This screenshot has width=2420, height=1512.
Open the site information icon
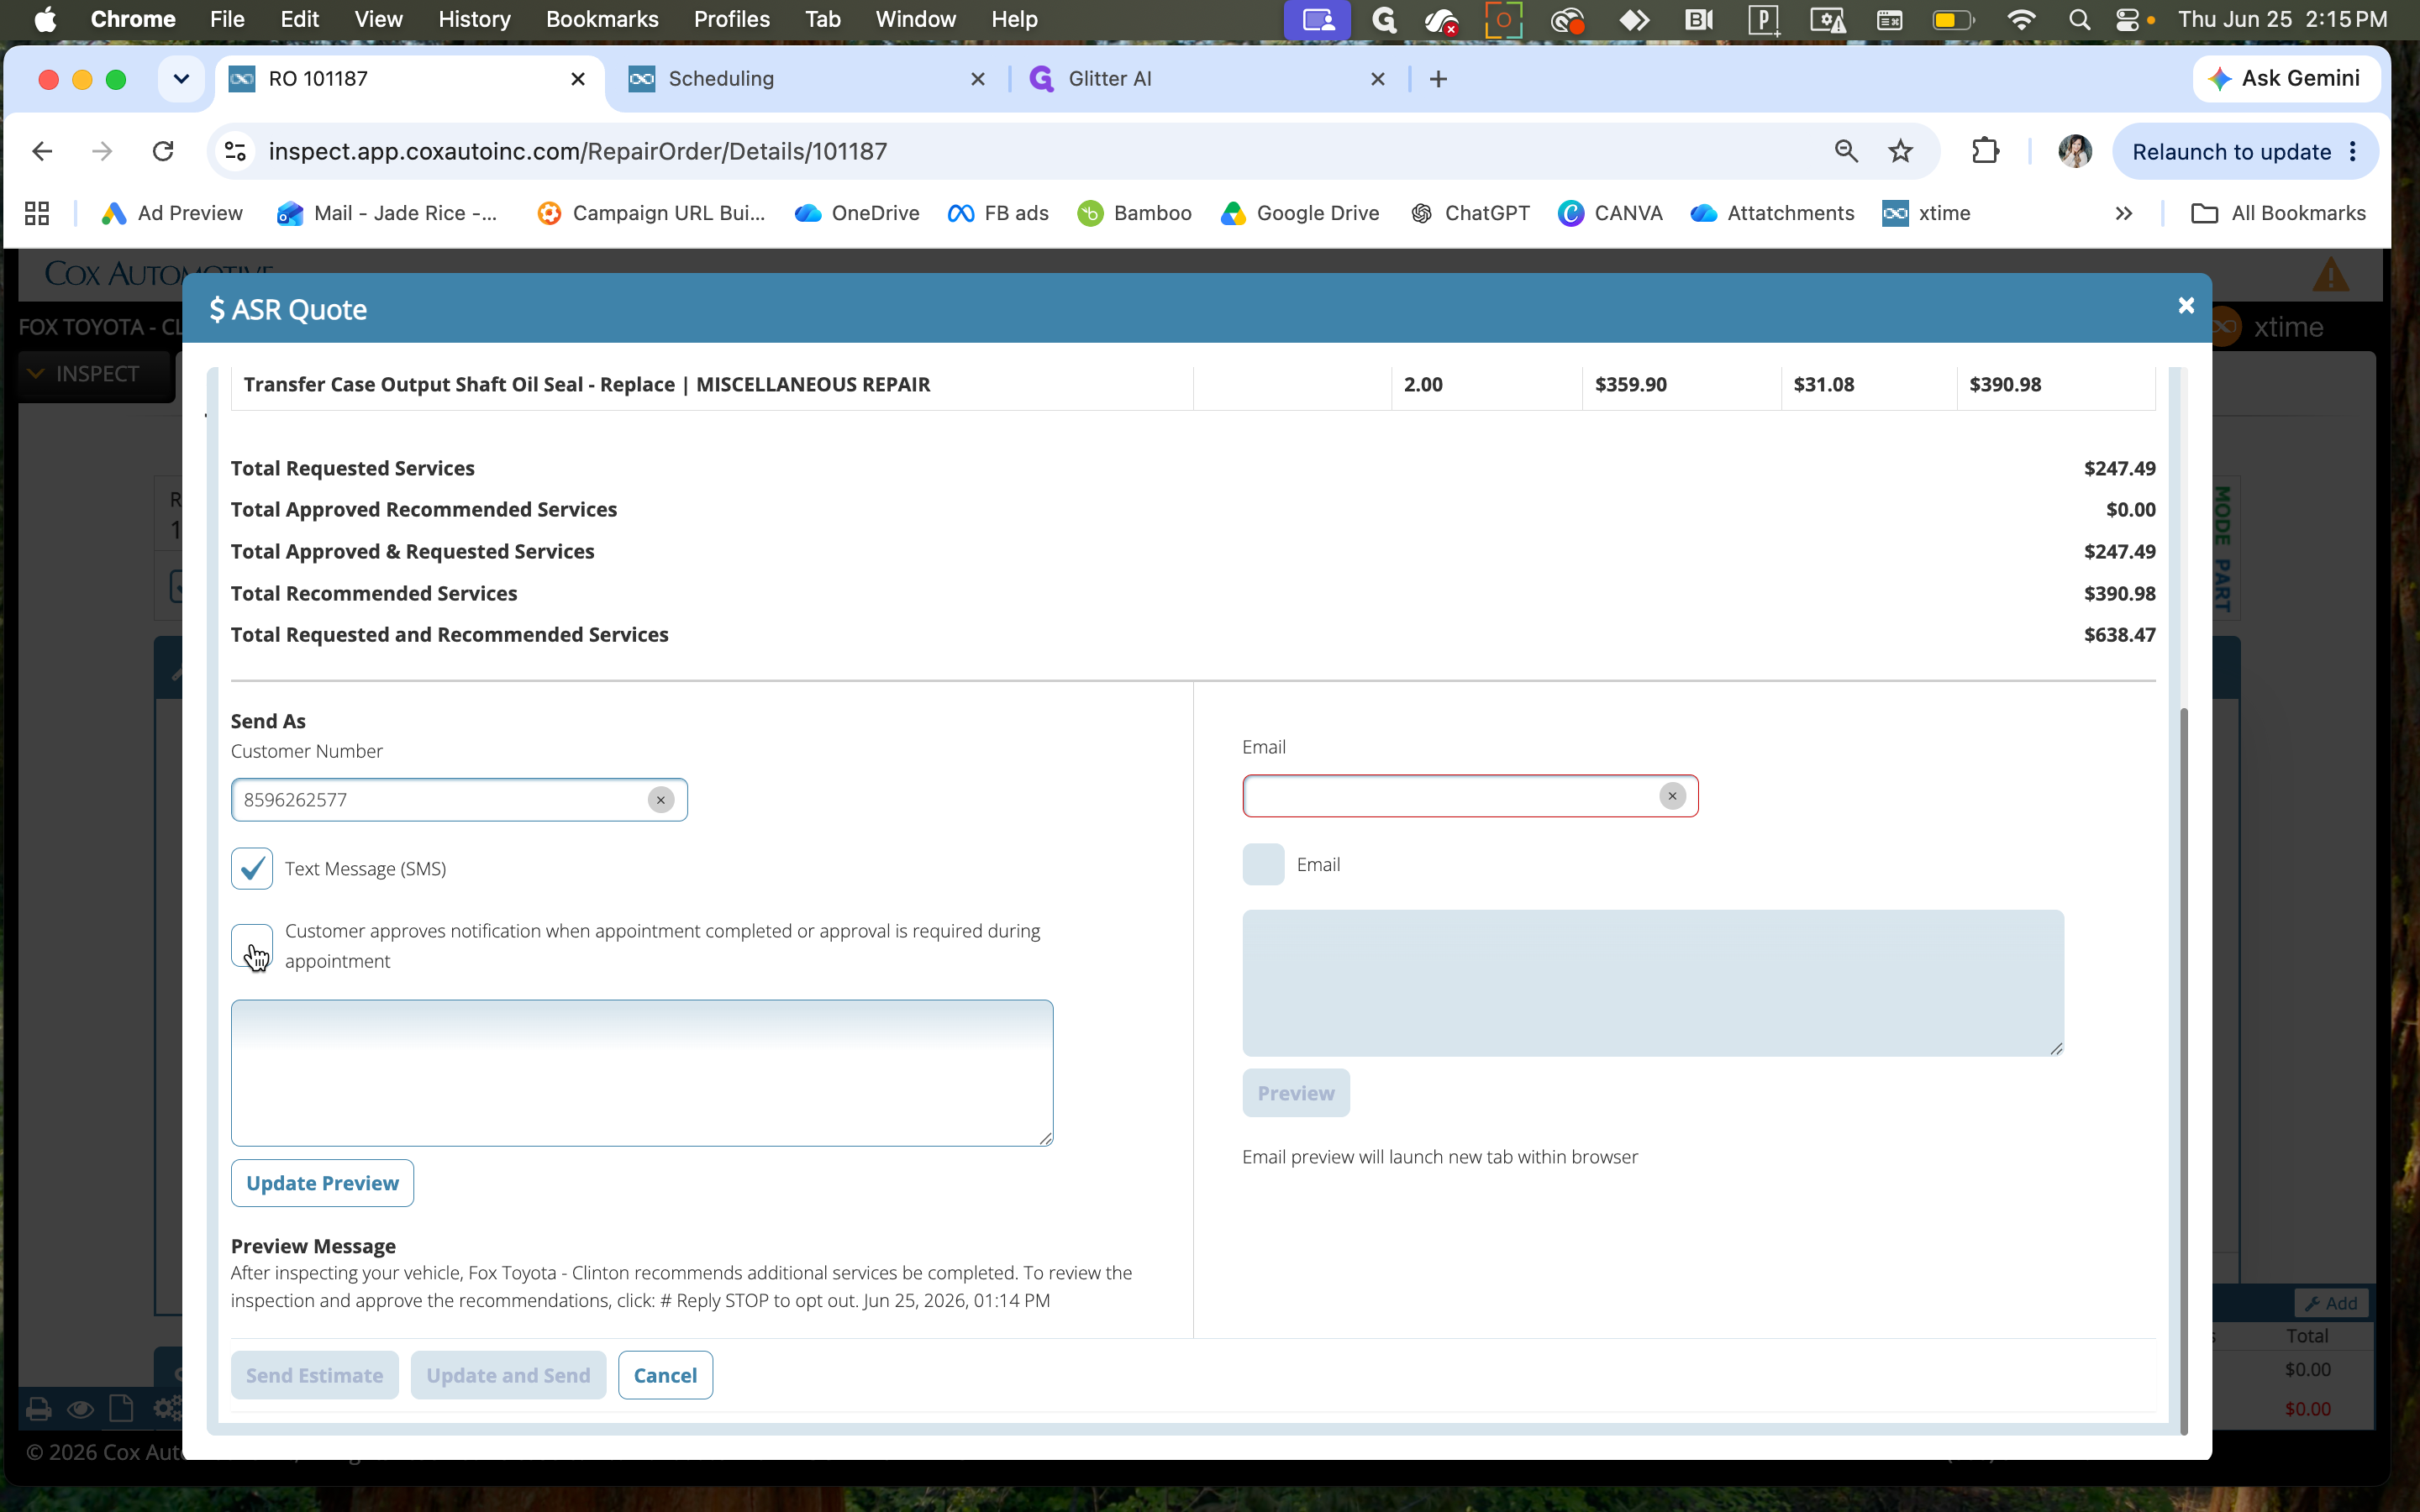235,151
